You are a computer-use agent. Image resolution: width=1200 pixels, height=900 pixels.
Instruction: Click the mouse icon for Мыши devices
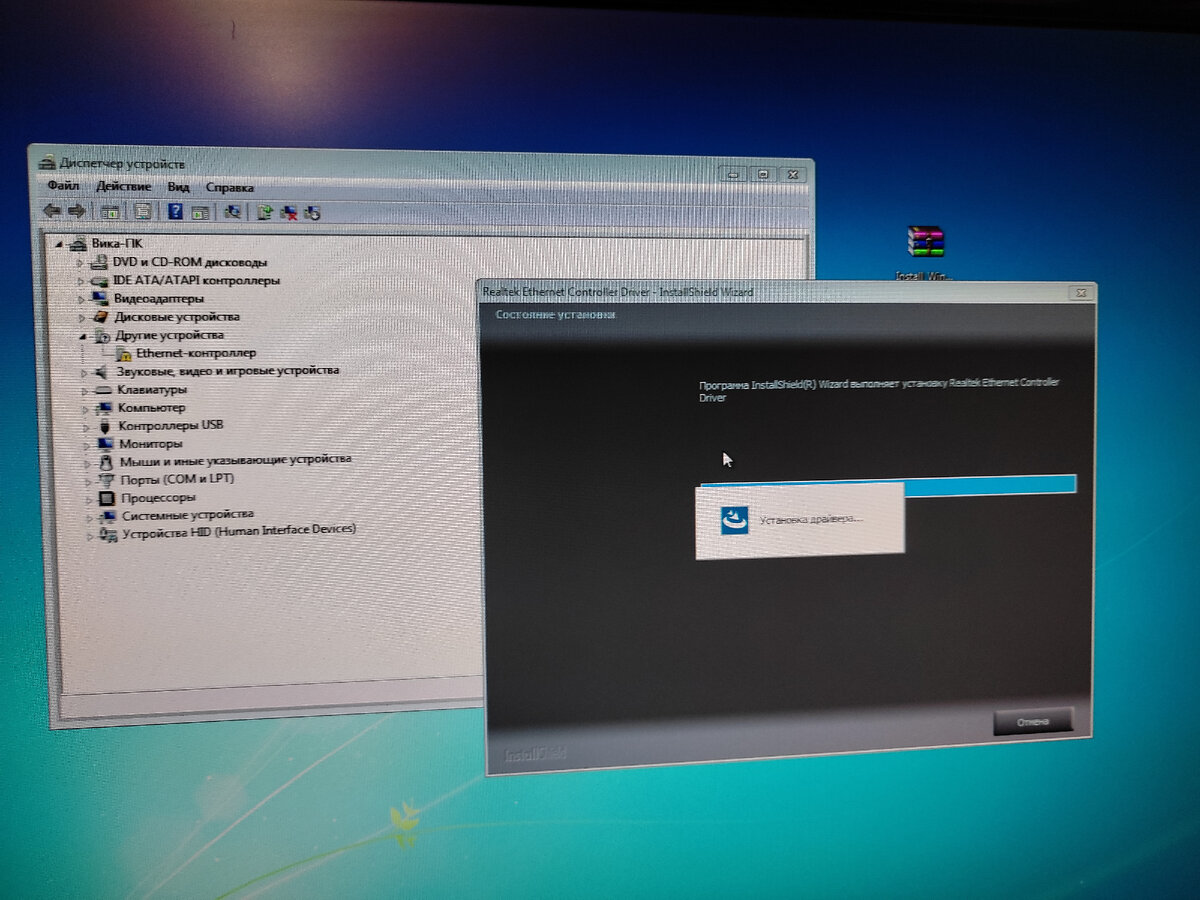106,461
